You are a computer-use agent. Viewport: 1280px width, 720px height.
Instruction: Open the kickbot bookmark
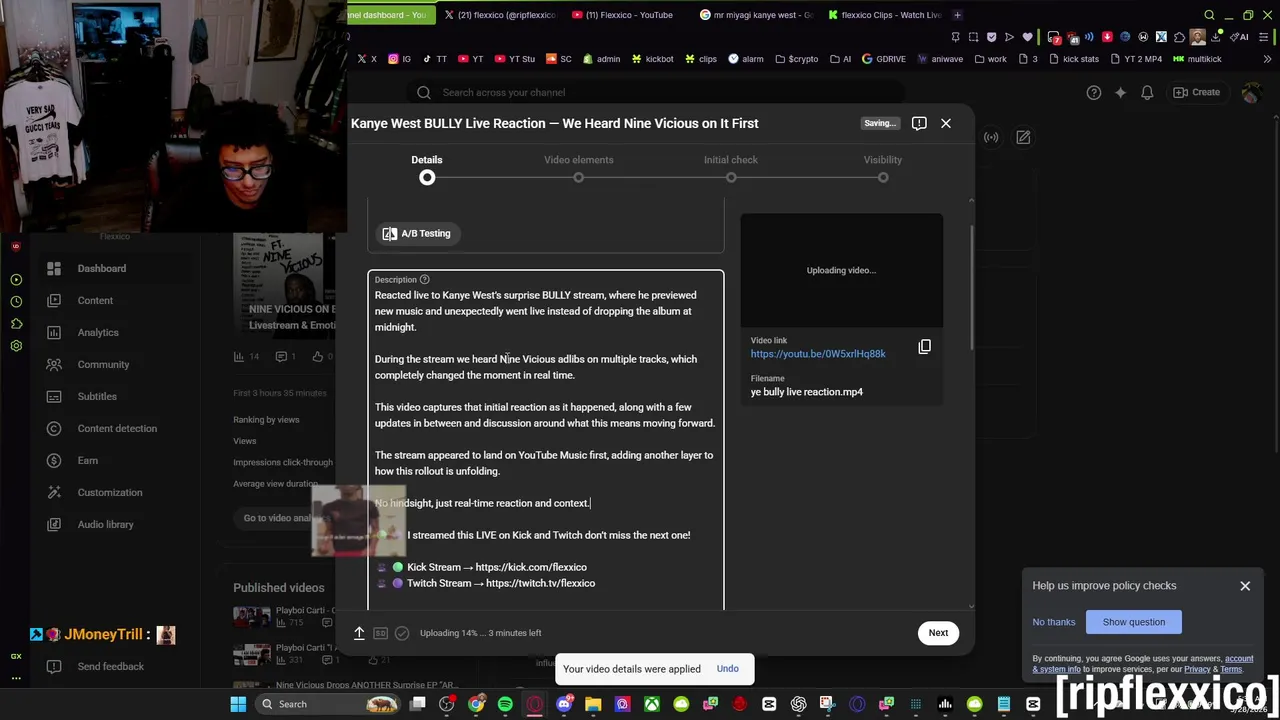tap(652, 59)
